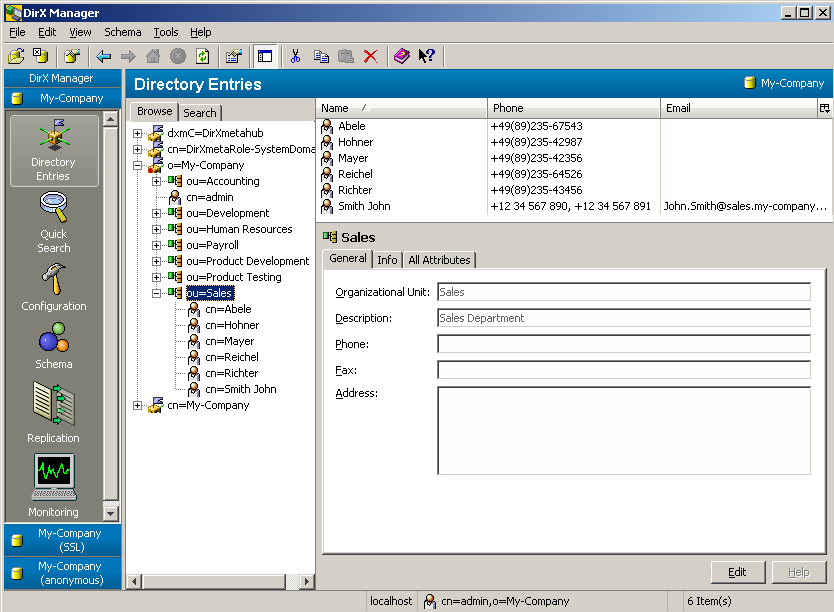Open the Replication view in sidebar

pyautogui.click(x=54, y=412)
